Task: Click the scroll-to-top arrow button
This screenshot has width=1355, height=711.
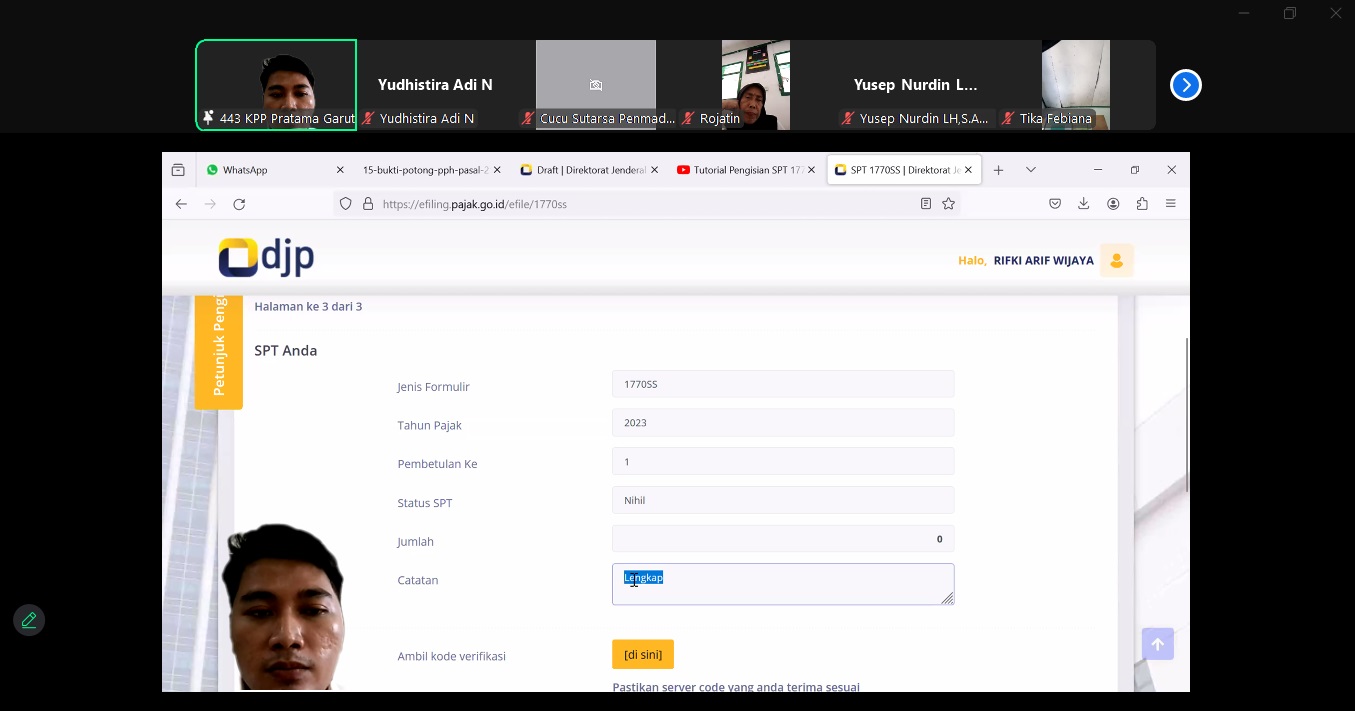Action: click(x=1157, y=644)
